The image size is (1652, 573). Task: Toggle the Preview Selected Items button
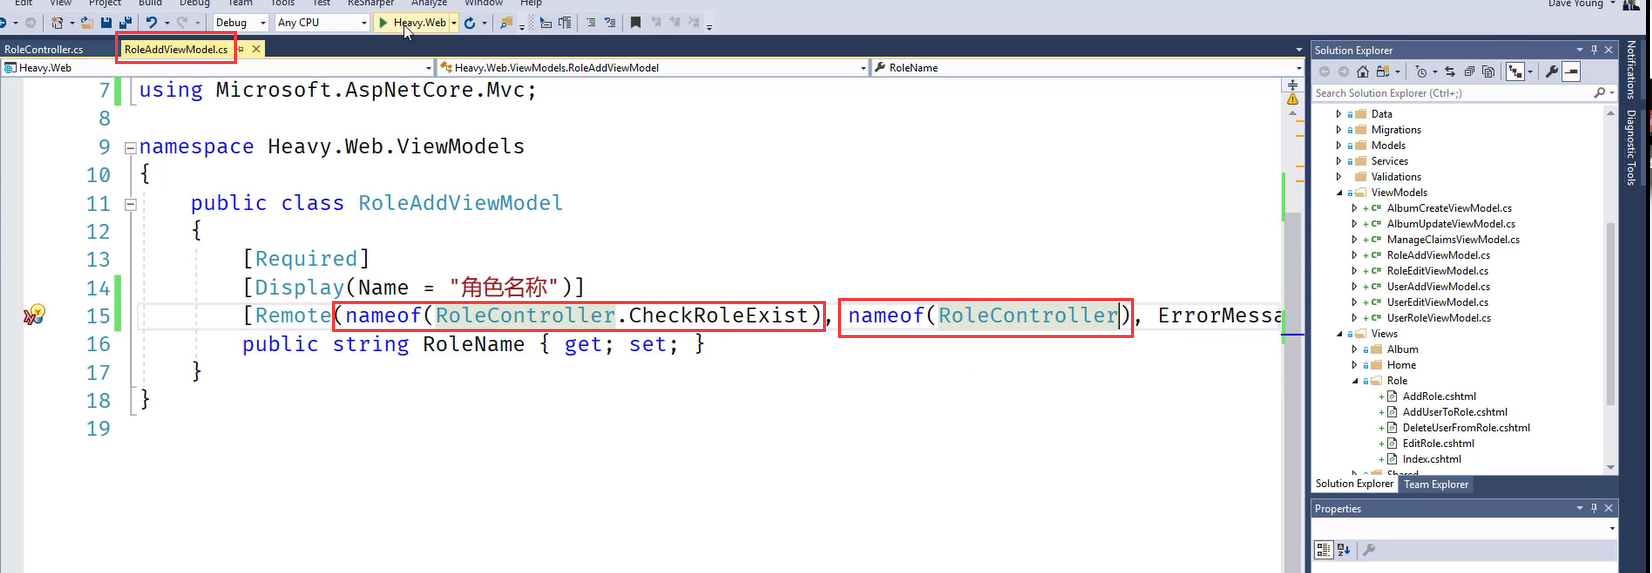pos(1572,72)
